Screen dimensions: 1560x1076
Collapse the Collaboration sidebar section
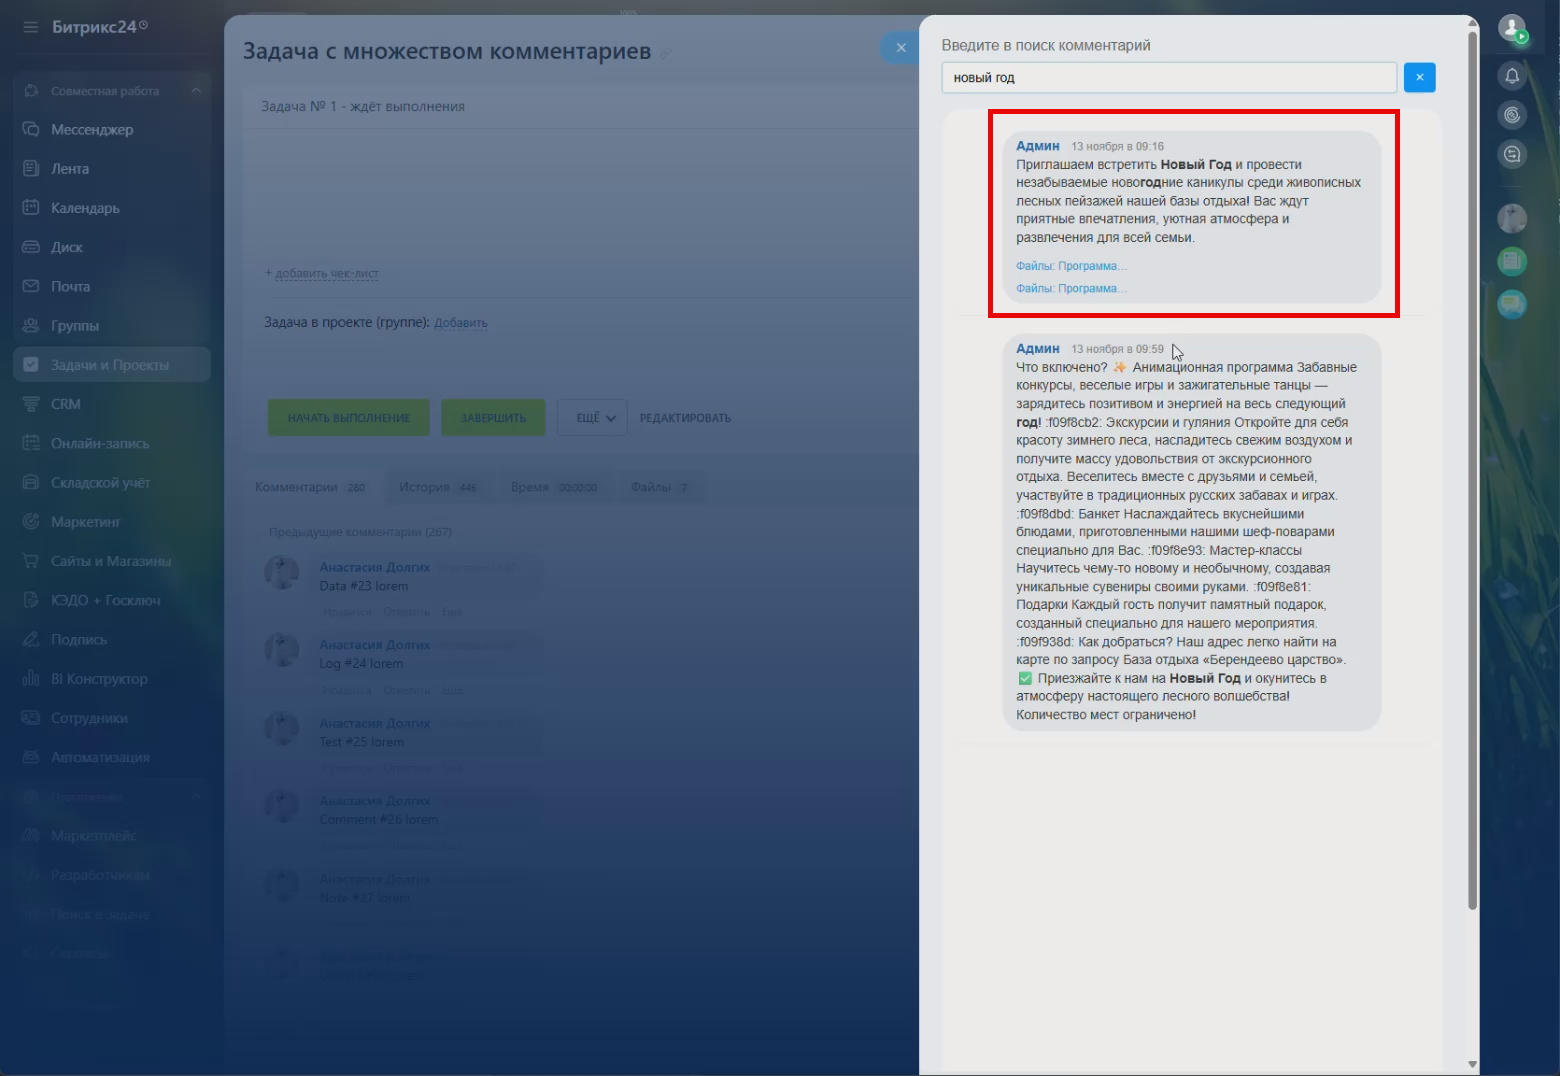pyautogui.click(x=196, y=91)
